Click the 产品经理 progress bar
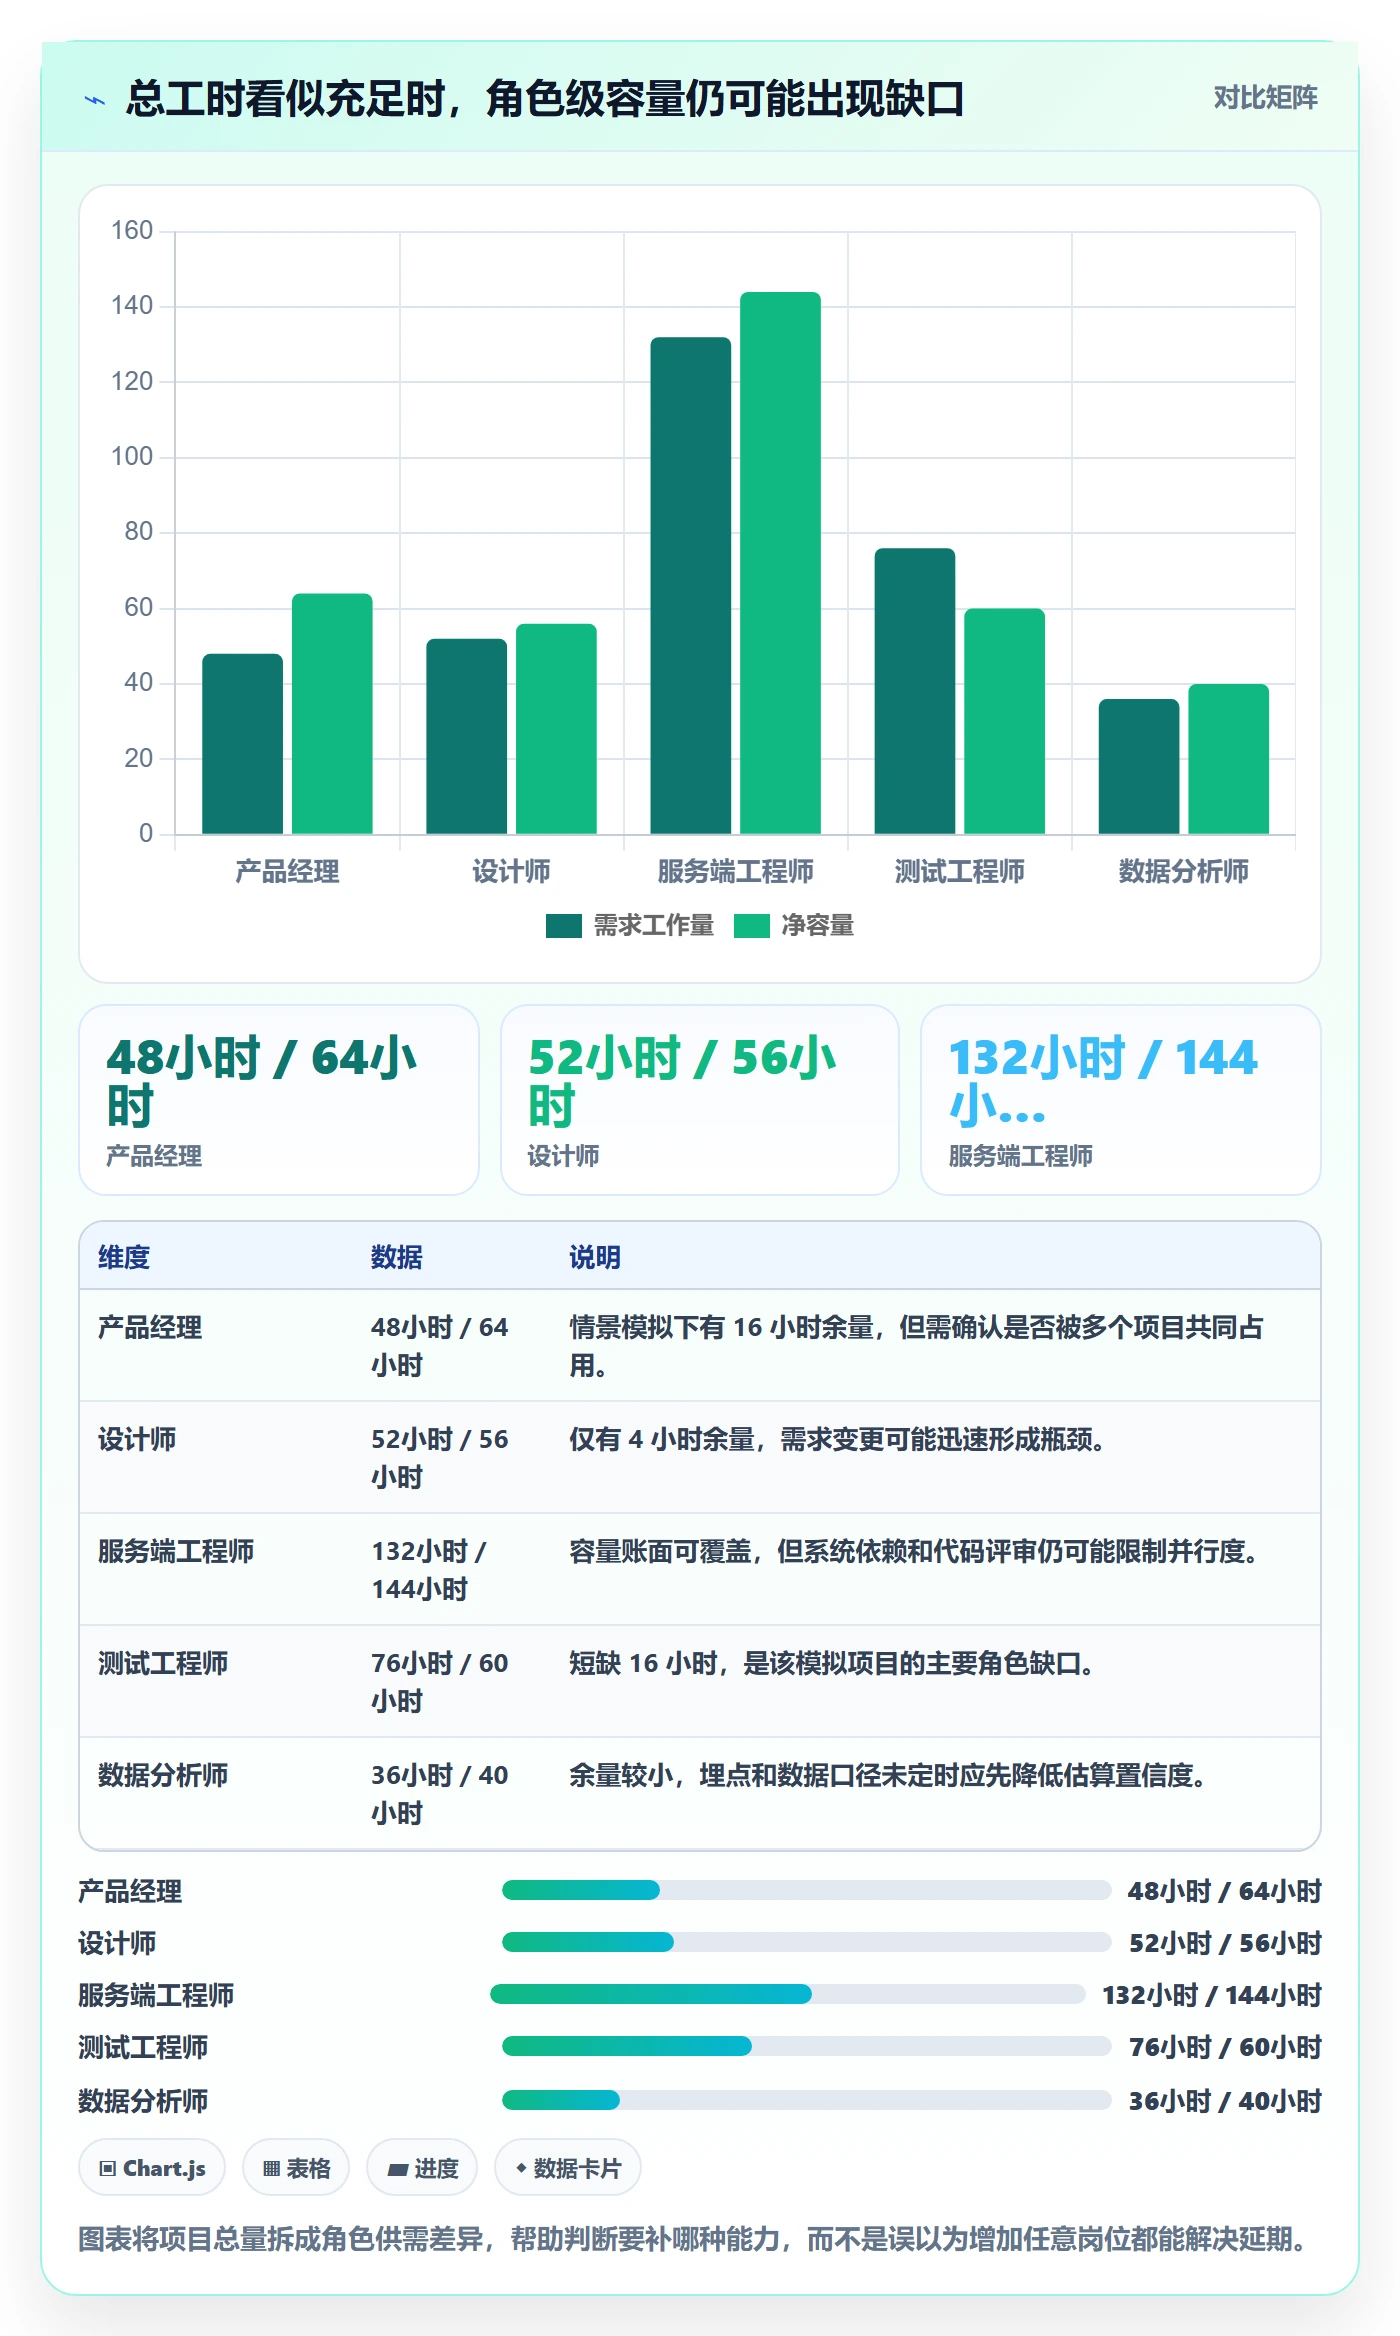 click(806, 1890)
